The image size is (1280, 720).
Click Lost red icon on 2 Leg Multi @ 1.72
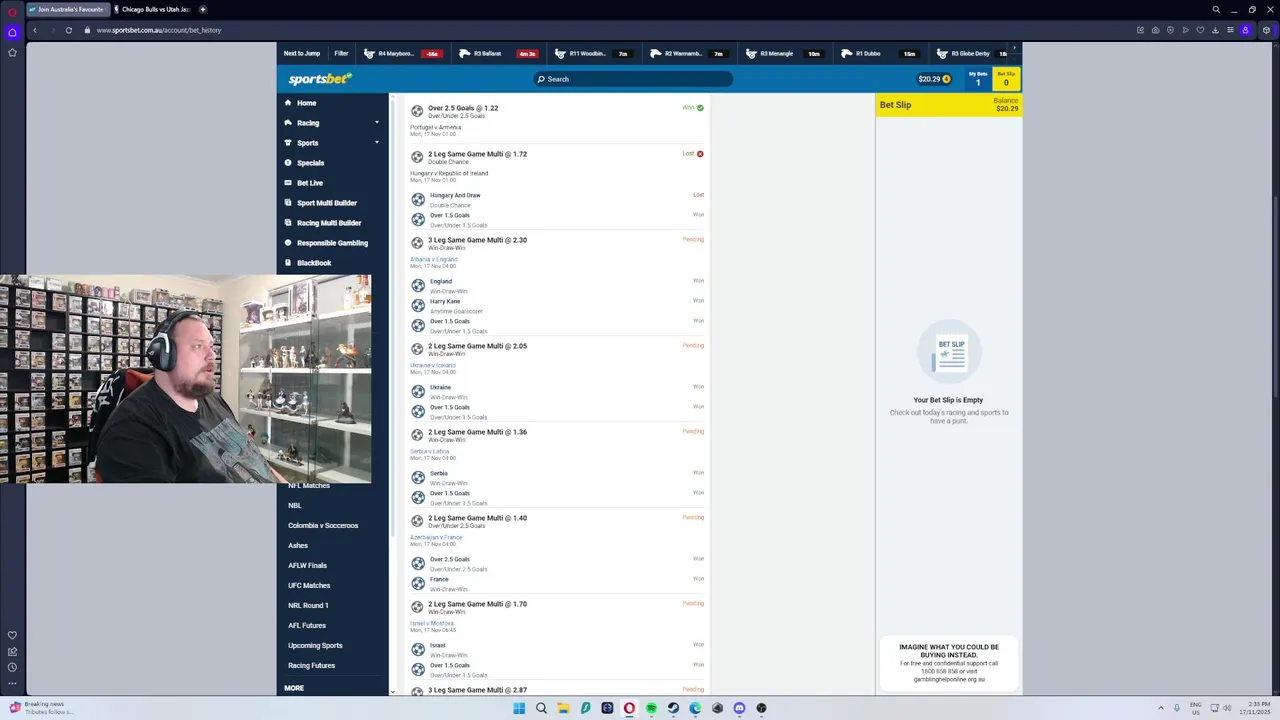tap(700, 154)
